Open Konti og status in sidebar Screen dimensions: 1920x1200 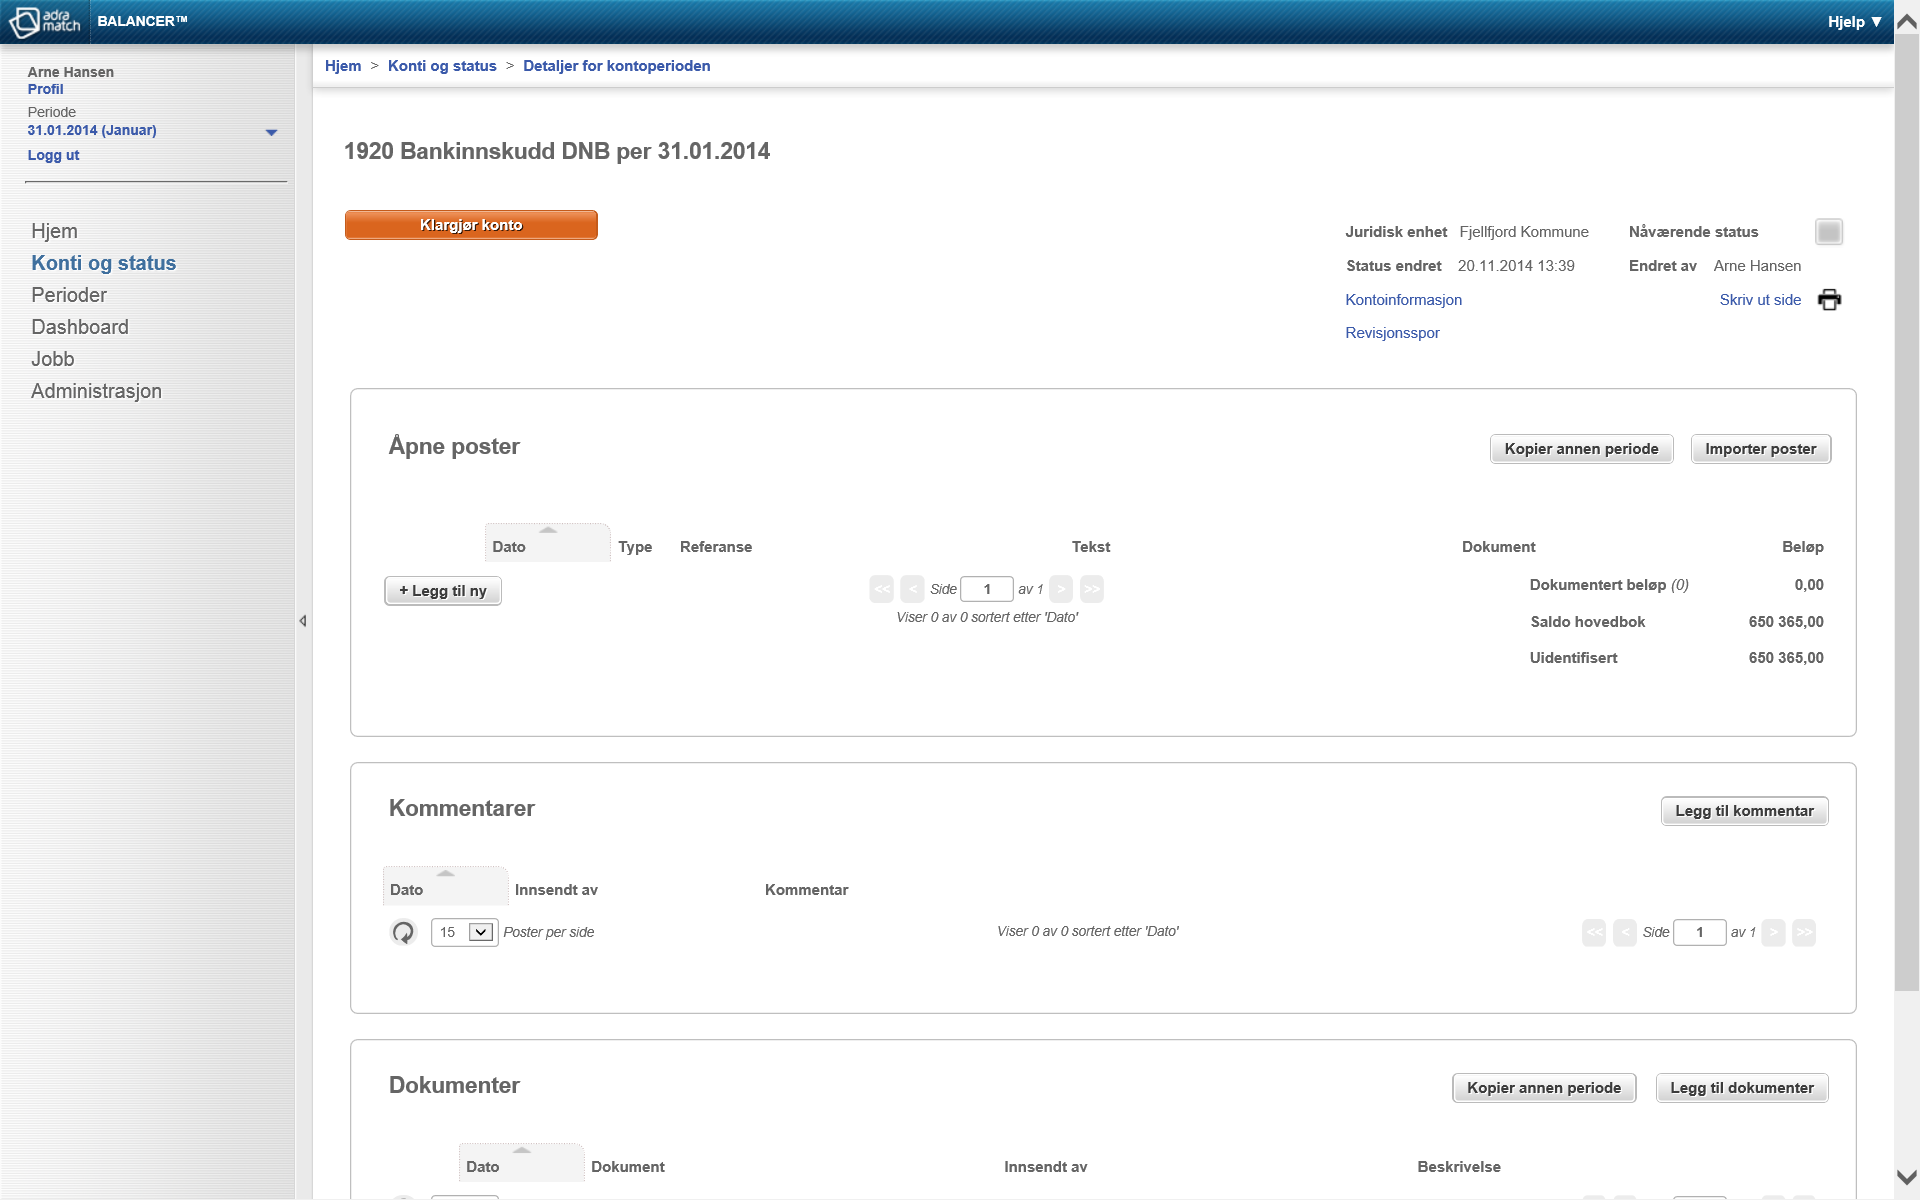point(103,263)
